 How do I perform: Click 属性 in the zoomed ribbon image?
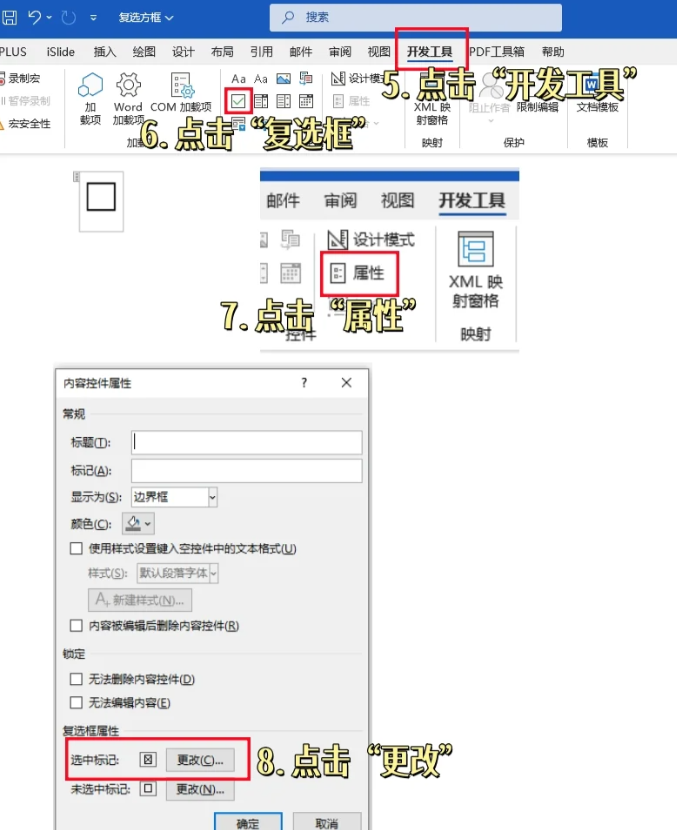coord(359,273)
